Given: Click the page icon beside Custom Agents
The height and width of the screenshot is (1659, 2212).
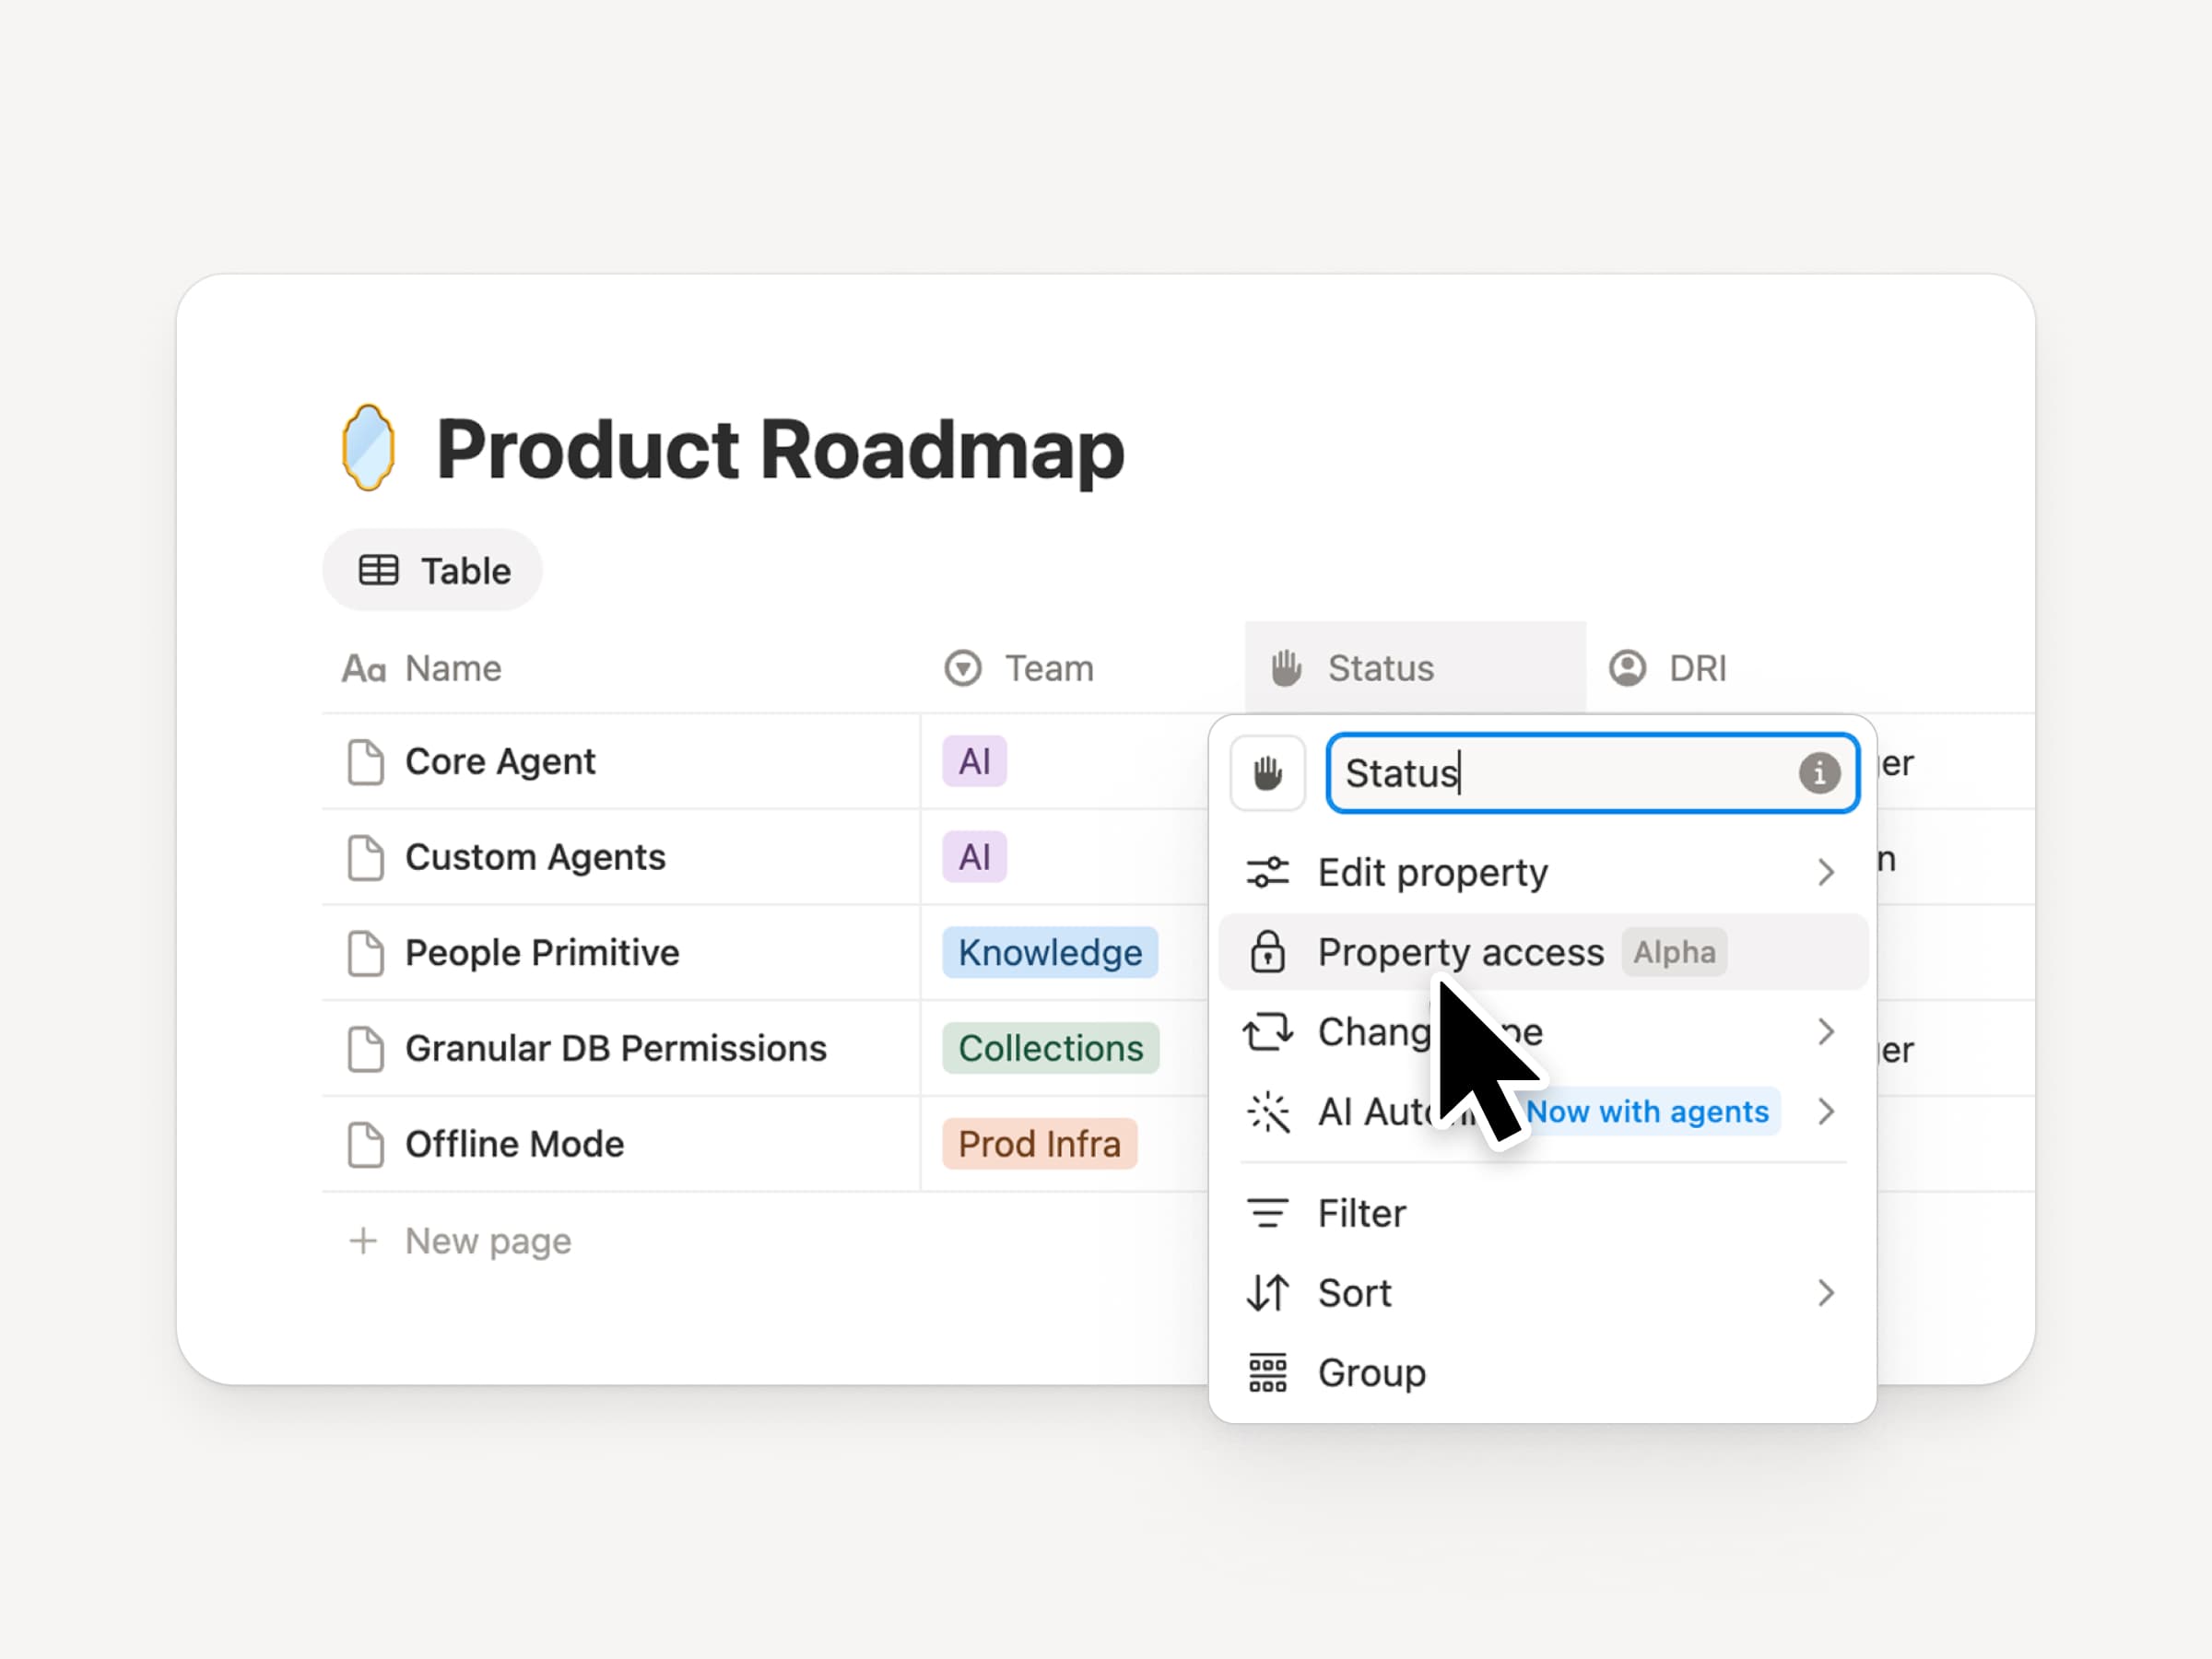Looking at the screenshot, I should (x=365, y=858).
